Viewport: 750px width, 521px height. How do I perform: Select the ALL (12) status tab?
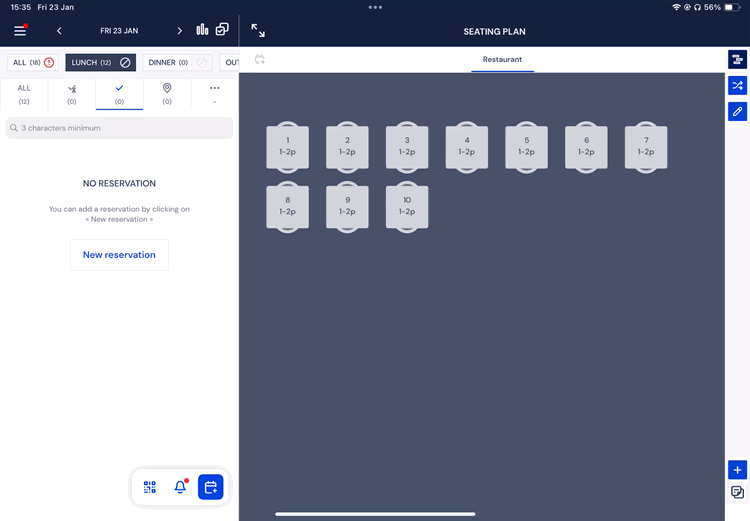(x=24, y=94)
